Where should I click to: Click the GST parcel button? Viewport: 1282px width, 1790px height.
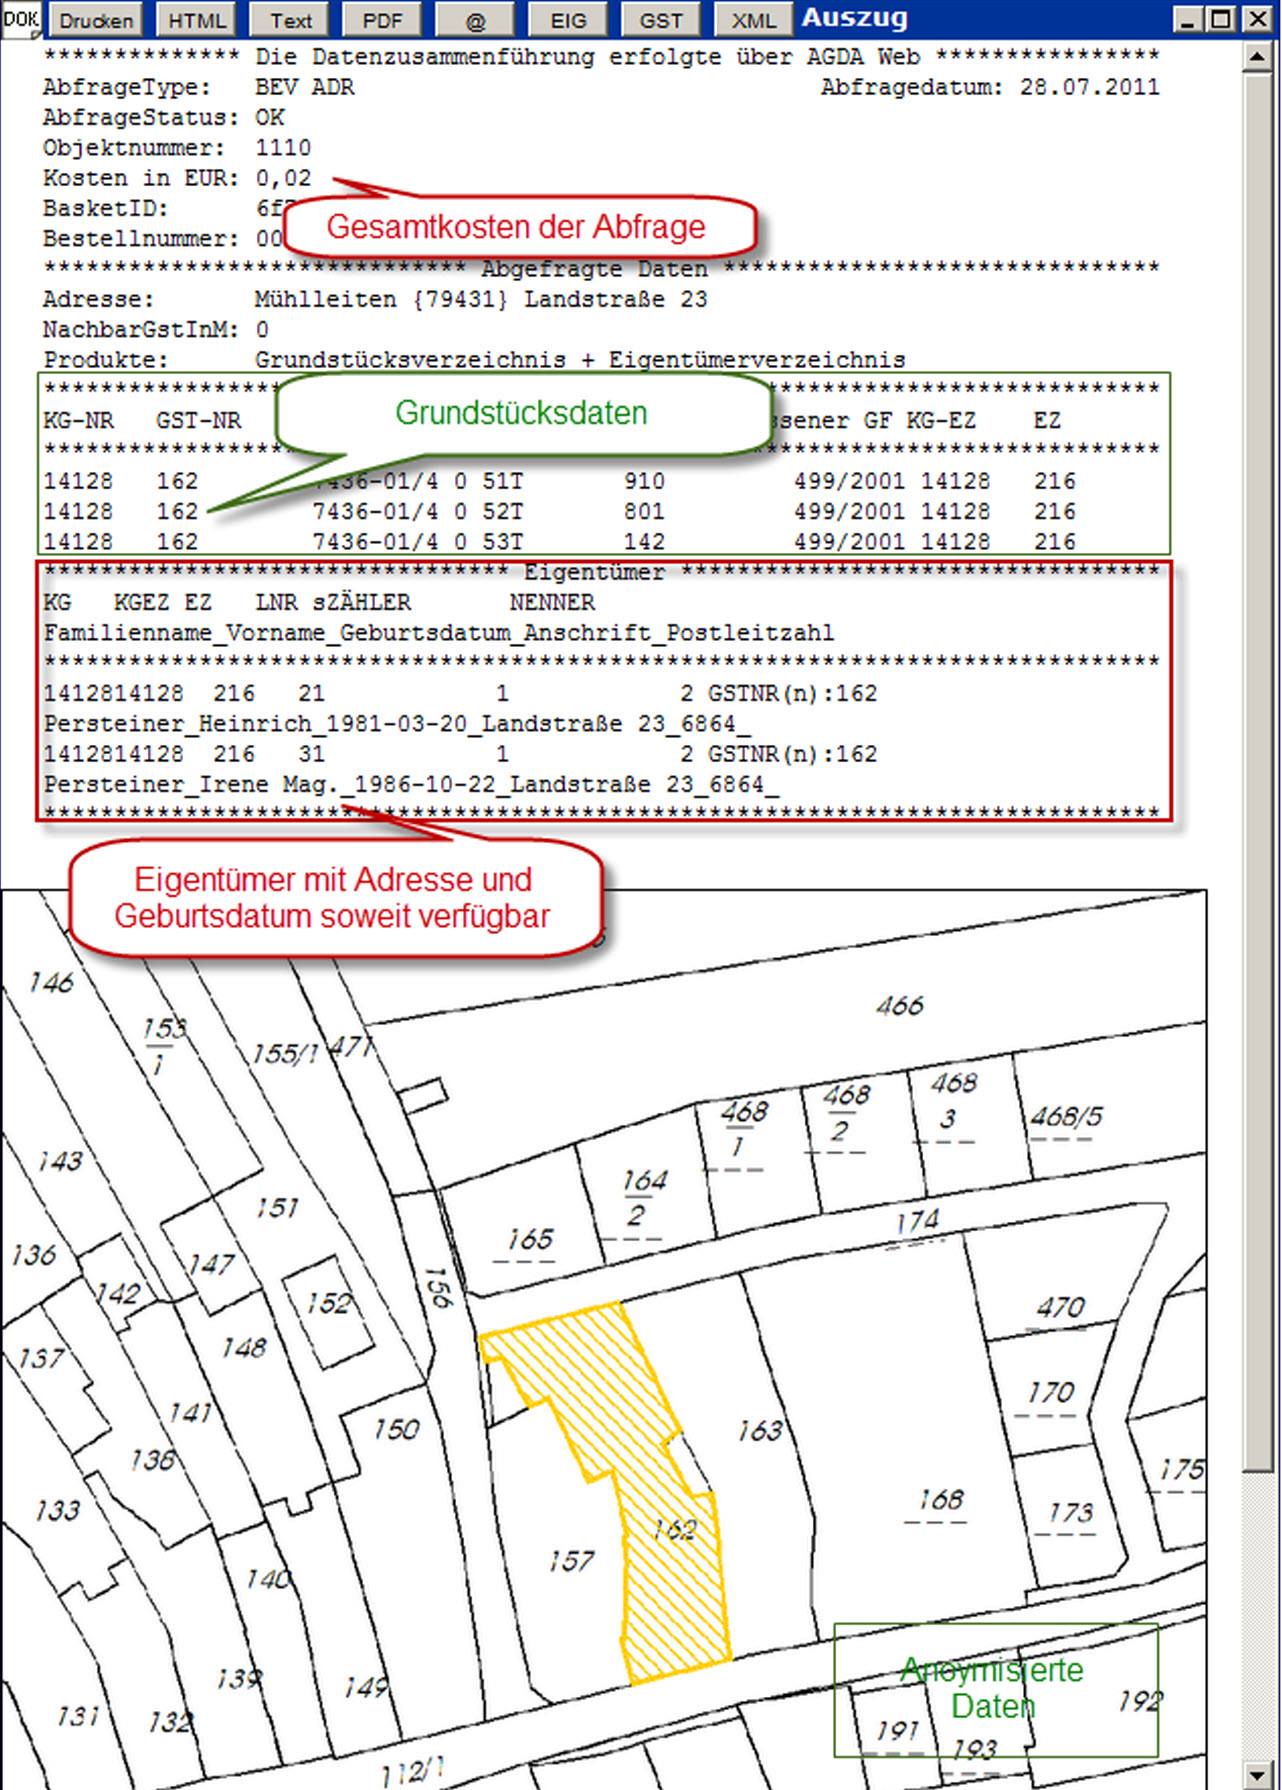pyautogui.click(x=661, y=20)
